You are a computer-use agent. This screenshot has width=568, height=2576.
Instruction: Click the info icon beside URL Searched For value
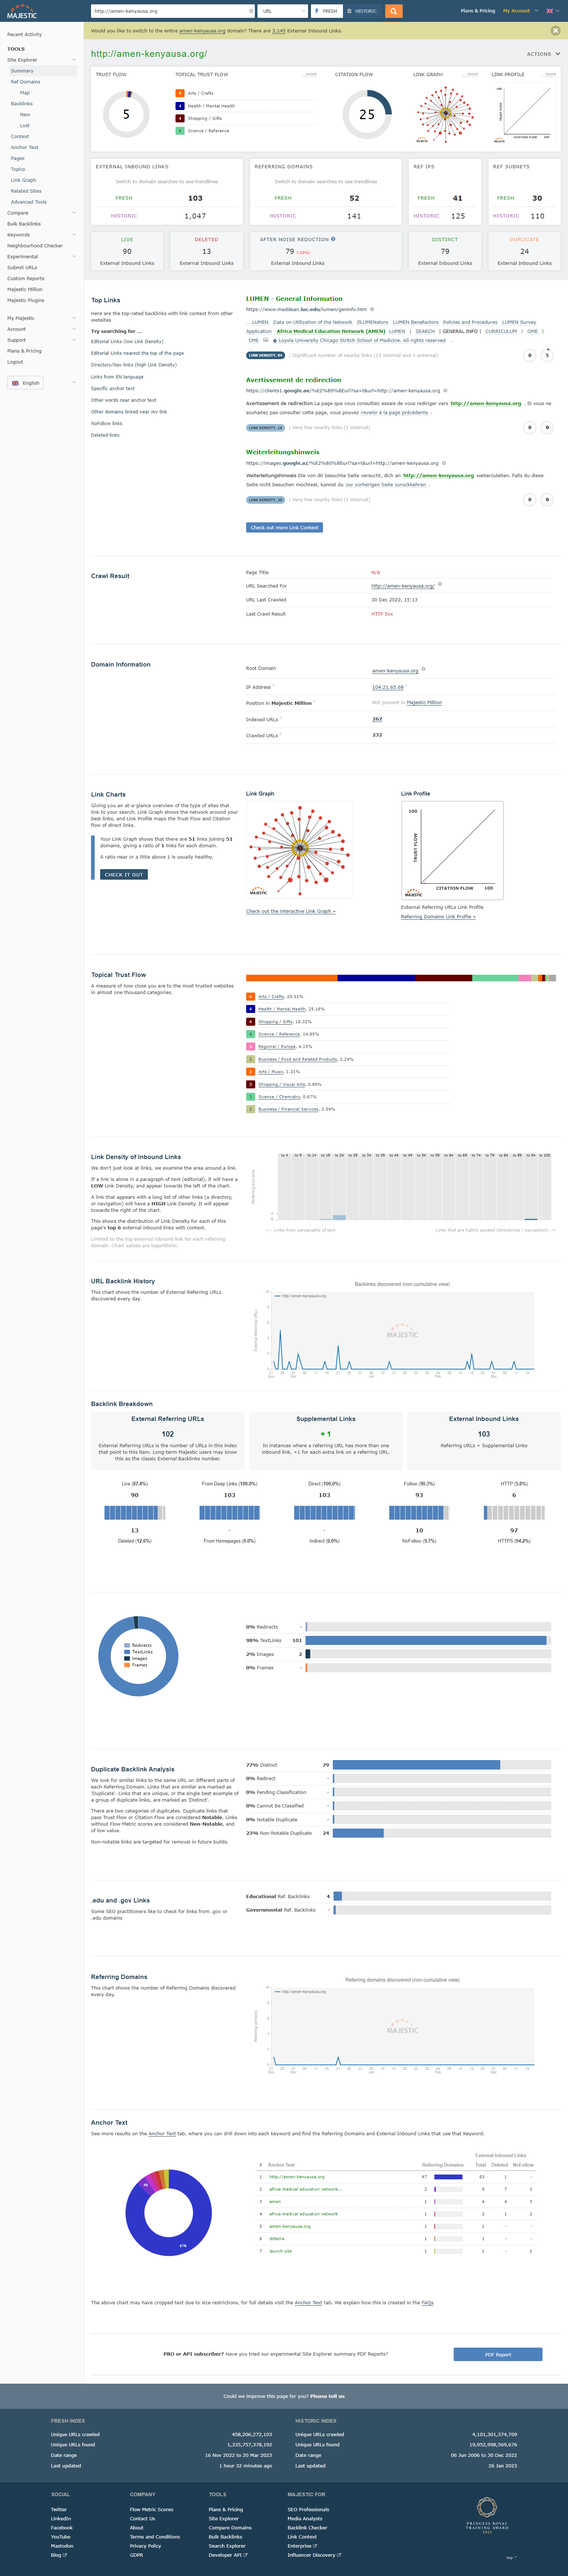[x=440, y=584]
